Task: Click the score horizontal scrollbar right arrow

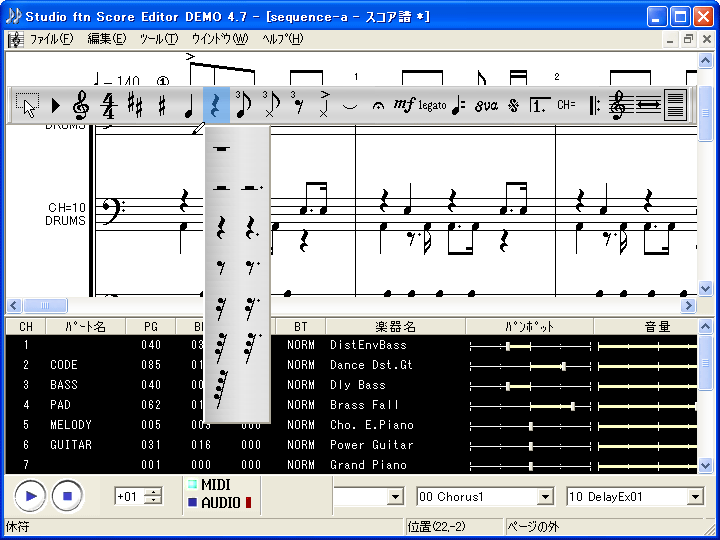Action: [x=688, y=305]
